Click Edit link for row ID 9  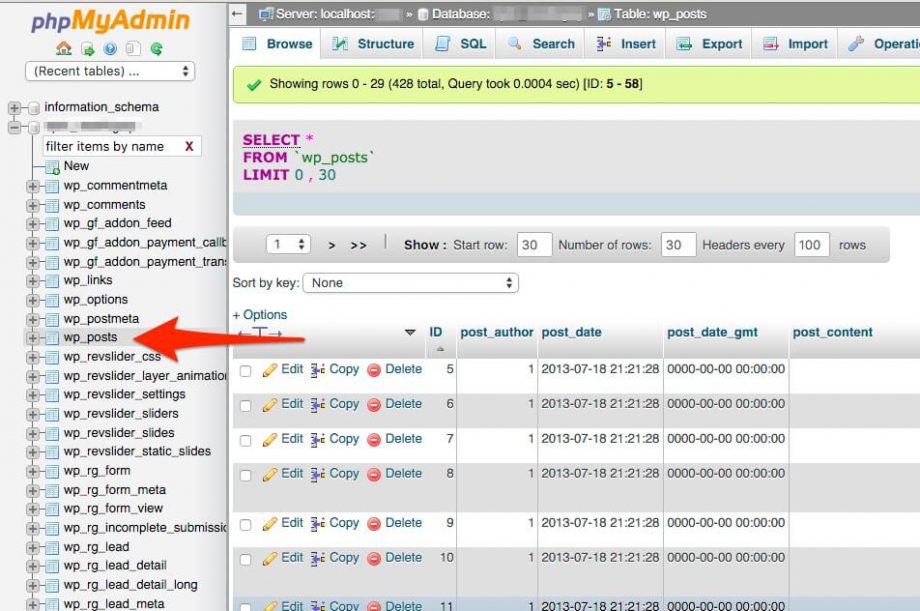(x=292, y=523)
